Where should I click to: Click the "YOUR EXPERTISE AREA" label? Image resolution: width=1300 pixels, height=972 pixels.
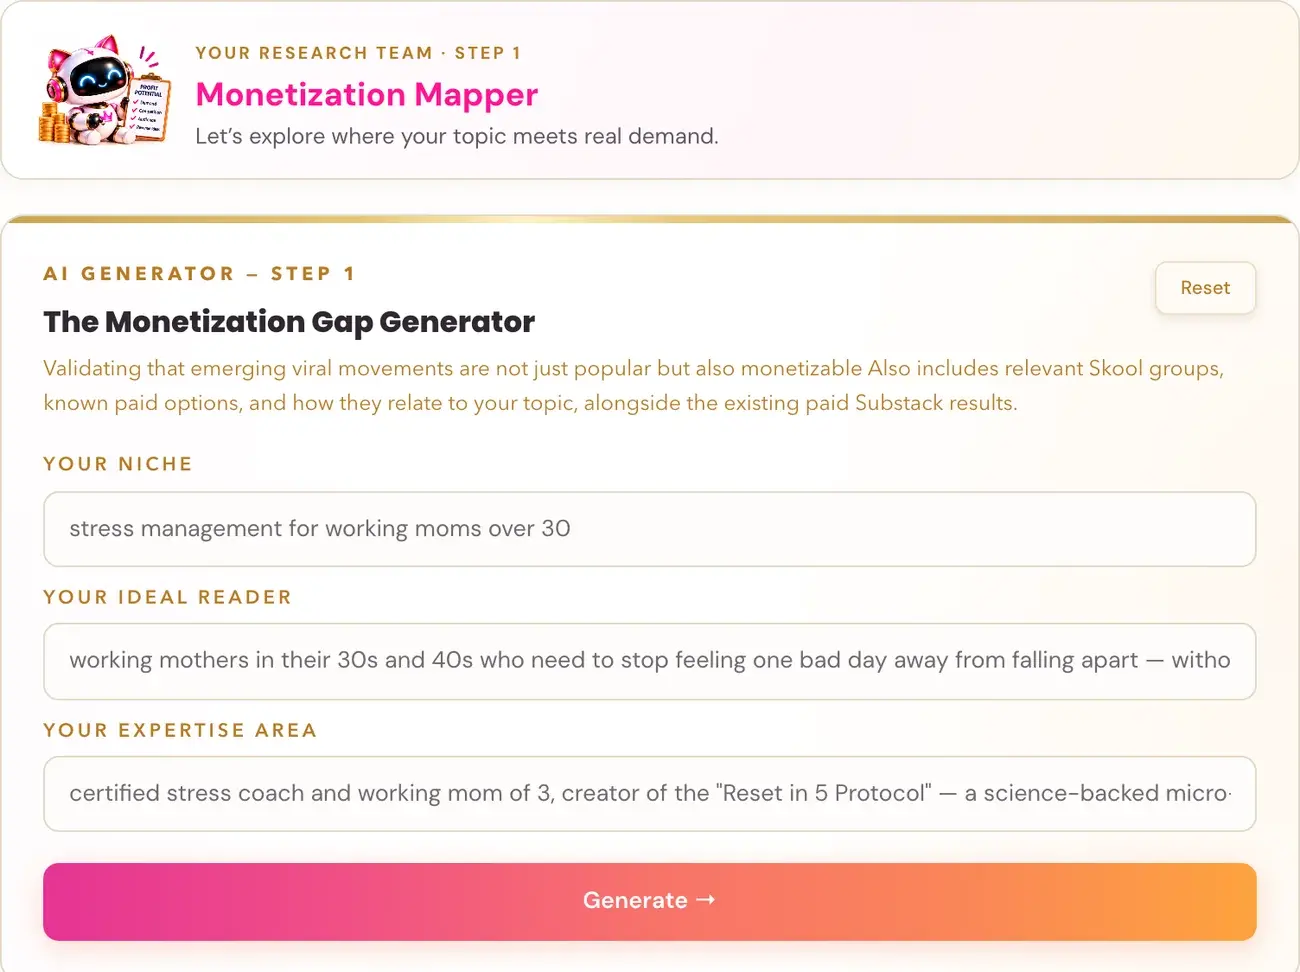[x=180, y=730]
